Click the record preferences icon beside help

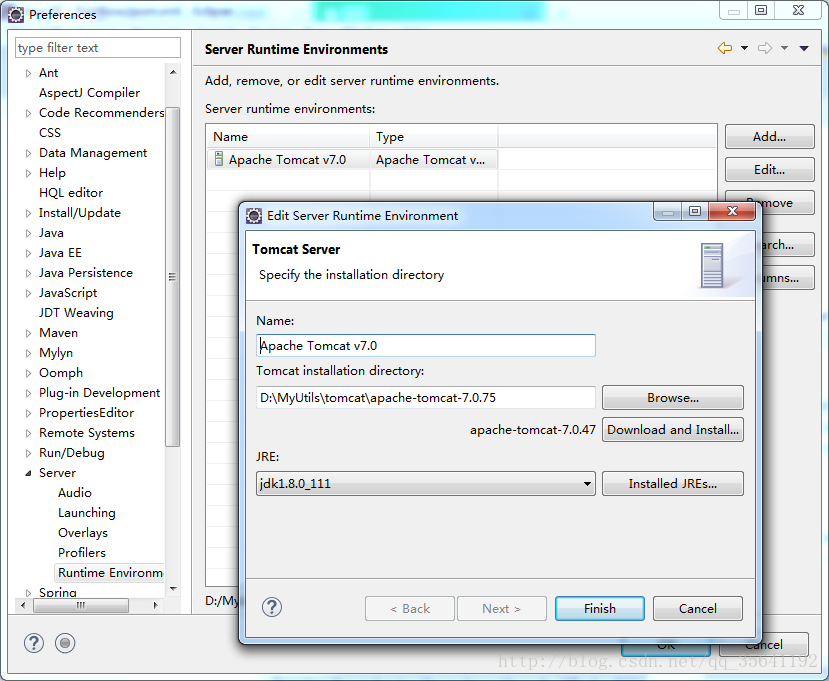tap(65, 643)
